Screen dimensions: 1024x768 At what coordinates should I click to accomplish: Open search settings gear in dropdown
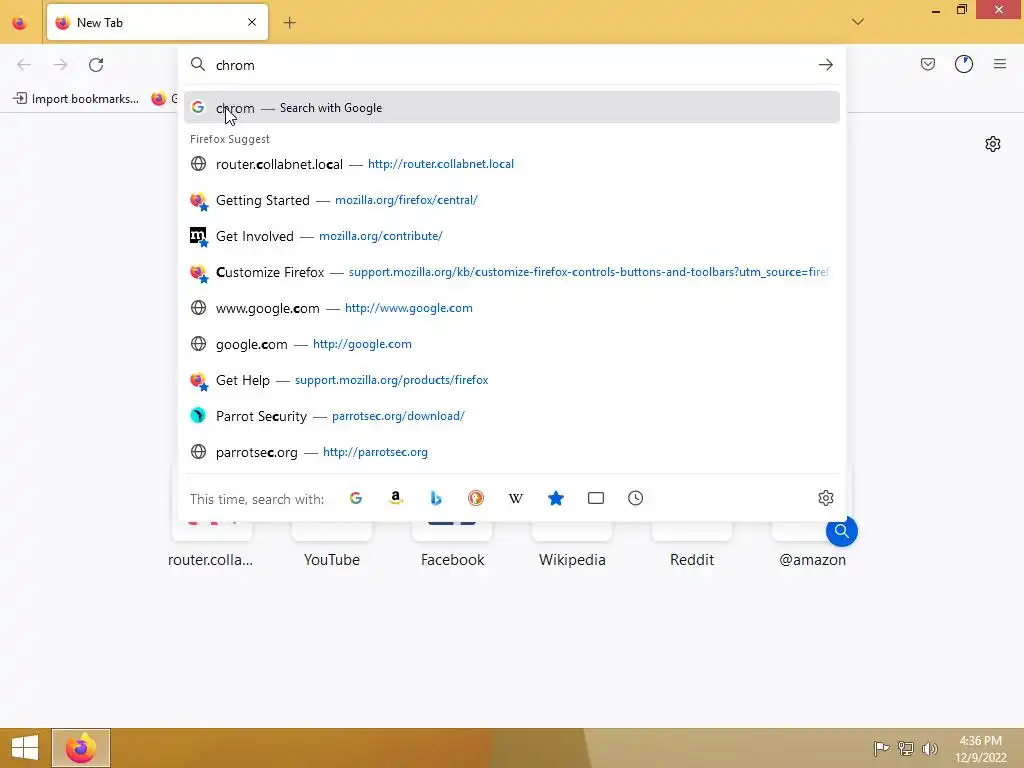point(825,498)
